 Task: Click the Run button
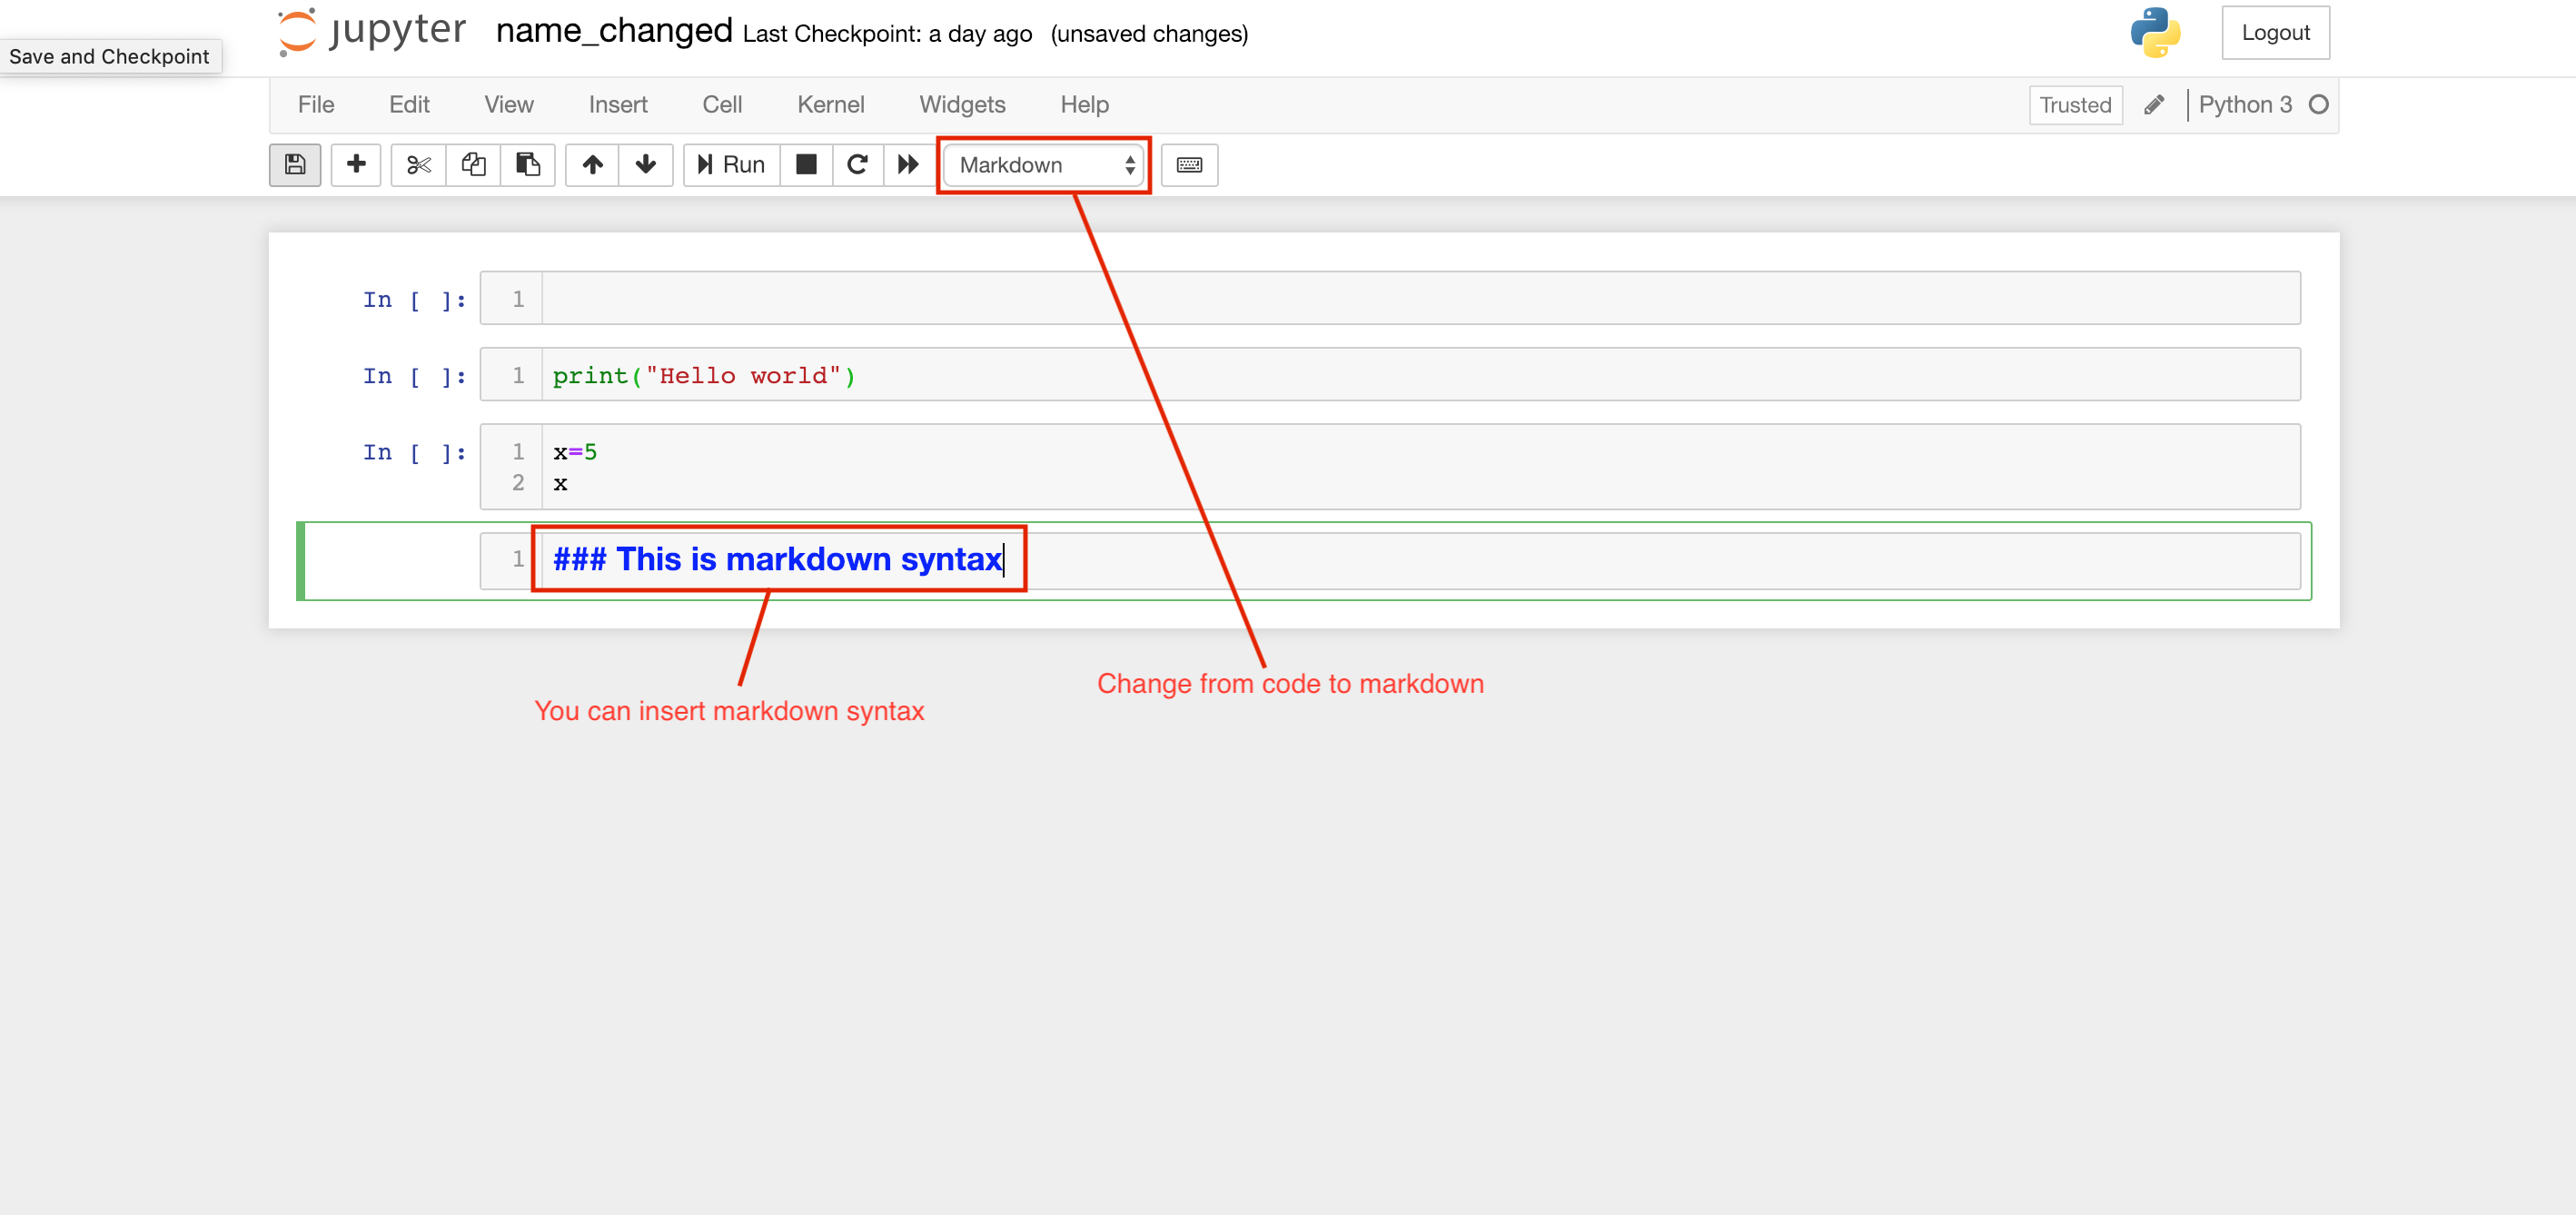[x=728, y=164]
